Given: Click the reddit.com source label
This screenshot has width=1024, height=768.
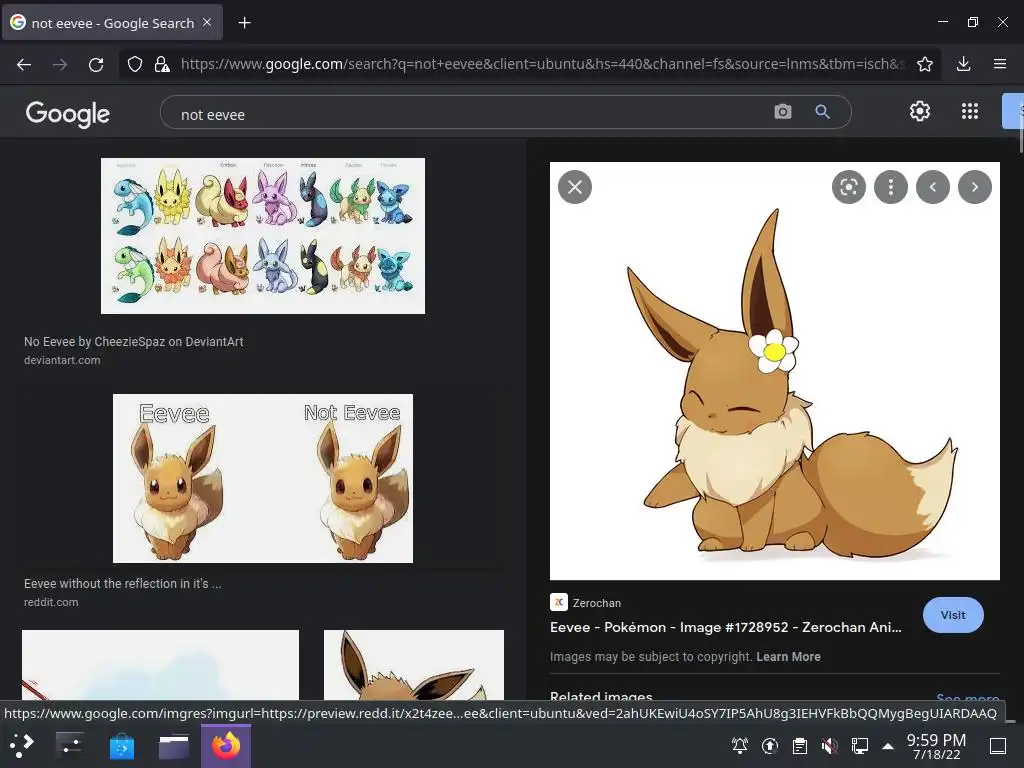Looking at the screenshot, I should 51,602.
